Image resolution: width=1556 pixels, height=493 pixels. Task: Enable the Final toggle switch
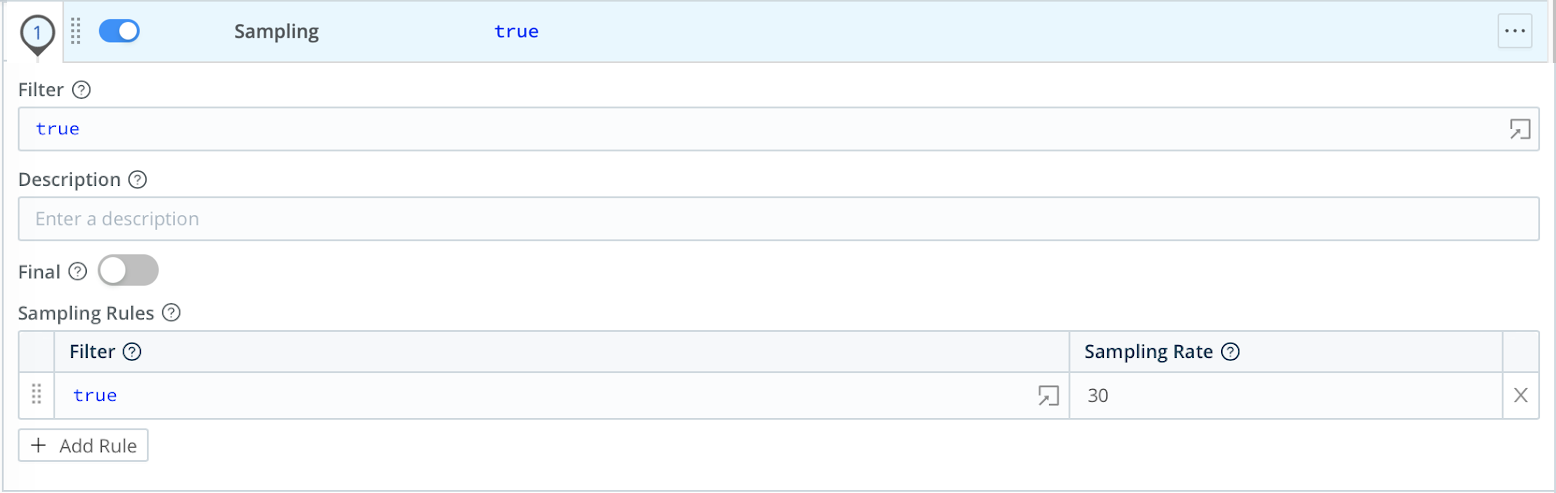(128, 271)
